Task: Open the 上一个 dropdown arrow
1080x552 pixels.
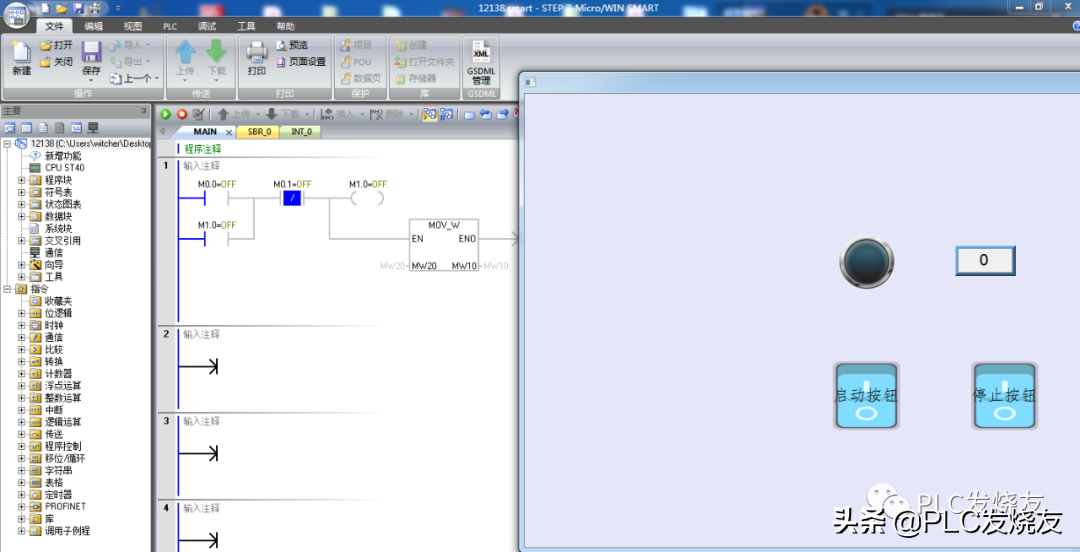Action: tap(156, 78)
